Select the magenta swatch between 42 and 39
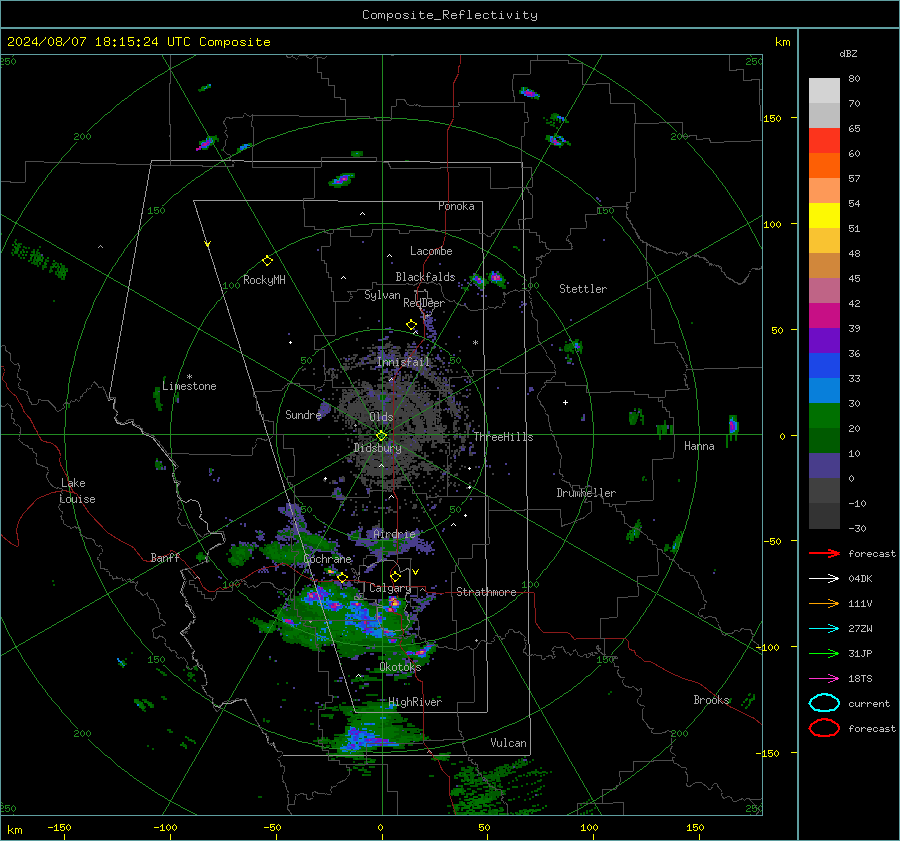Screen dimensions: 900x841 pos(824,316)
